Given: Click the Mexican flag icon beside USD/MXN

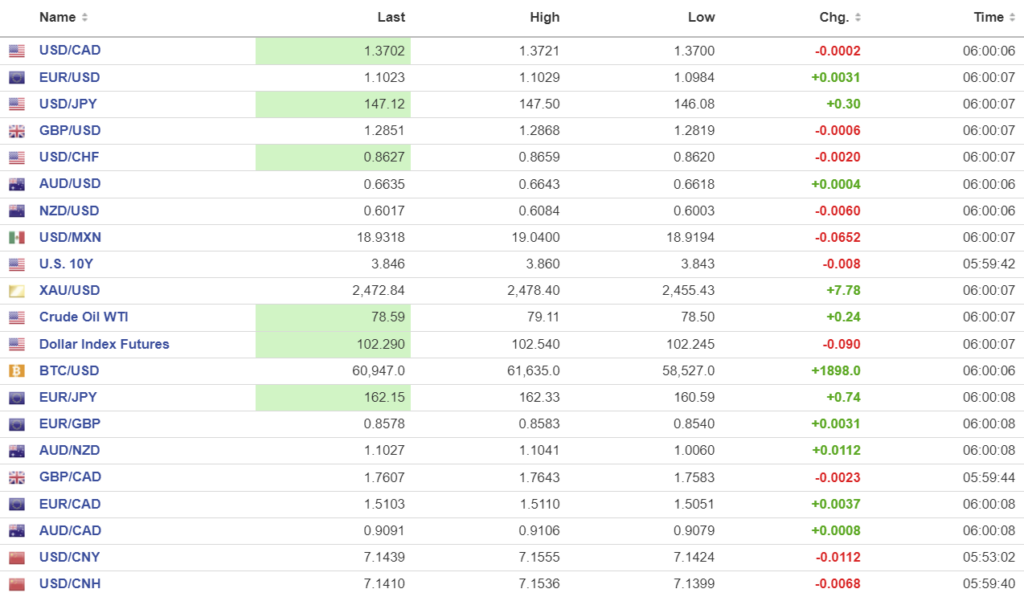Looking at the screenshot, I should click(16, 238).
